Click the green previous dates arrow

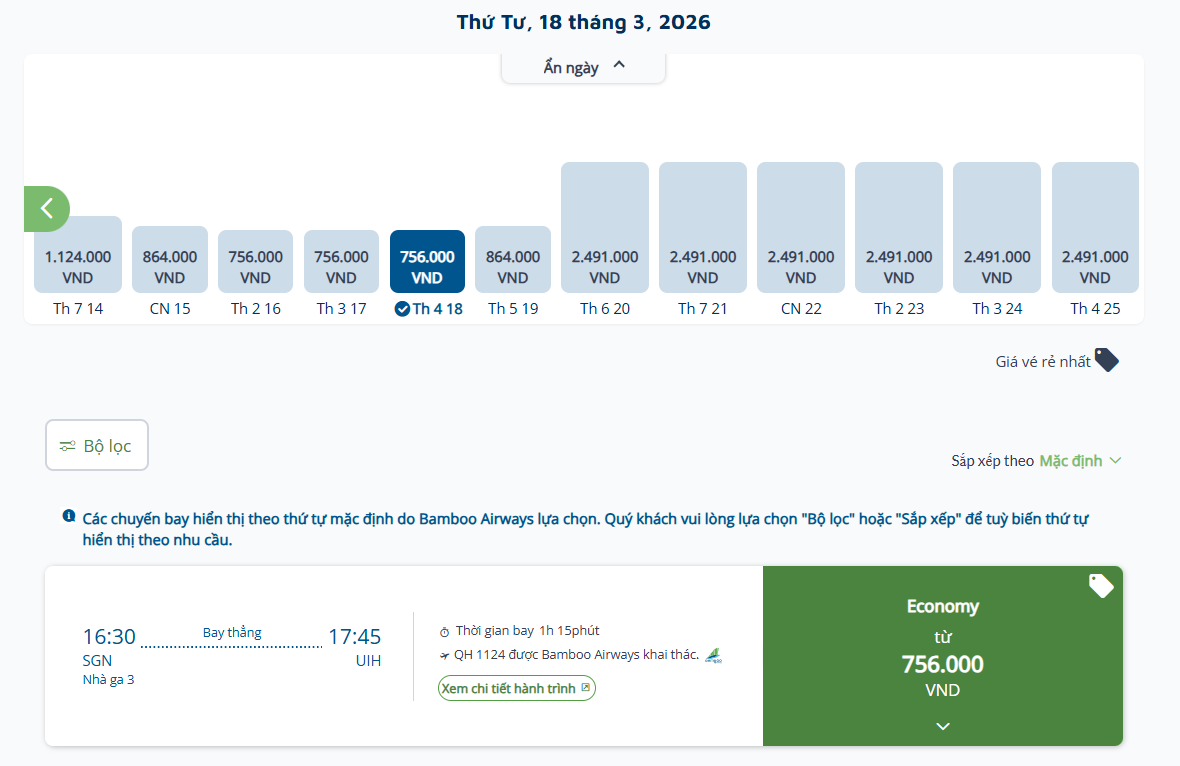coord(46,208)
